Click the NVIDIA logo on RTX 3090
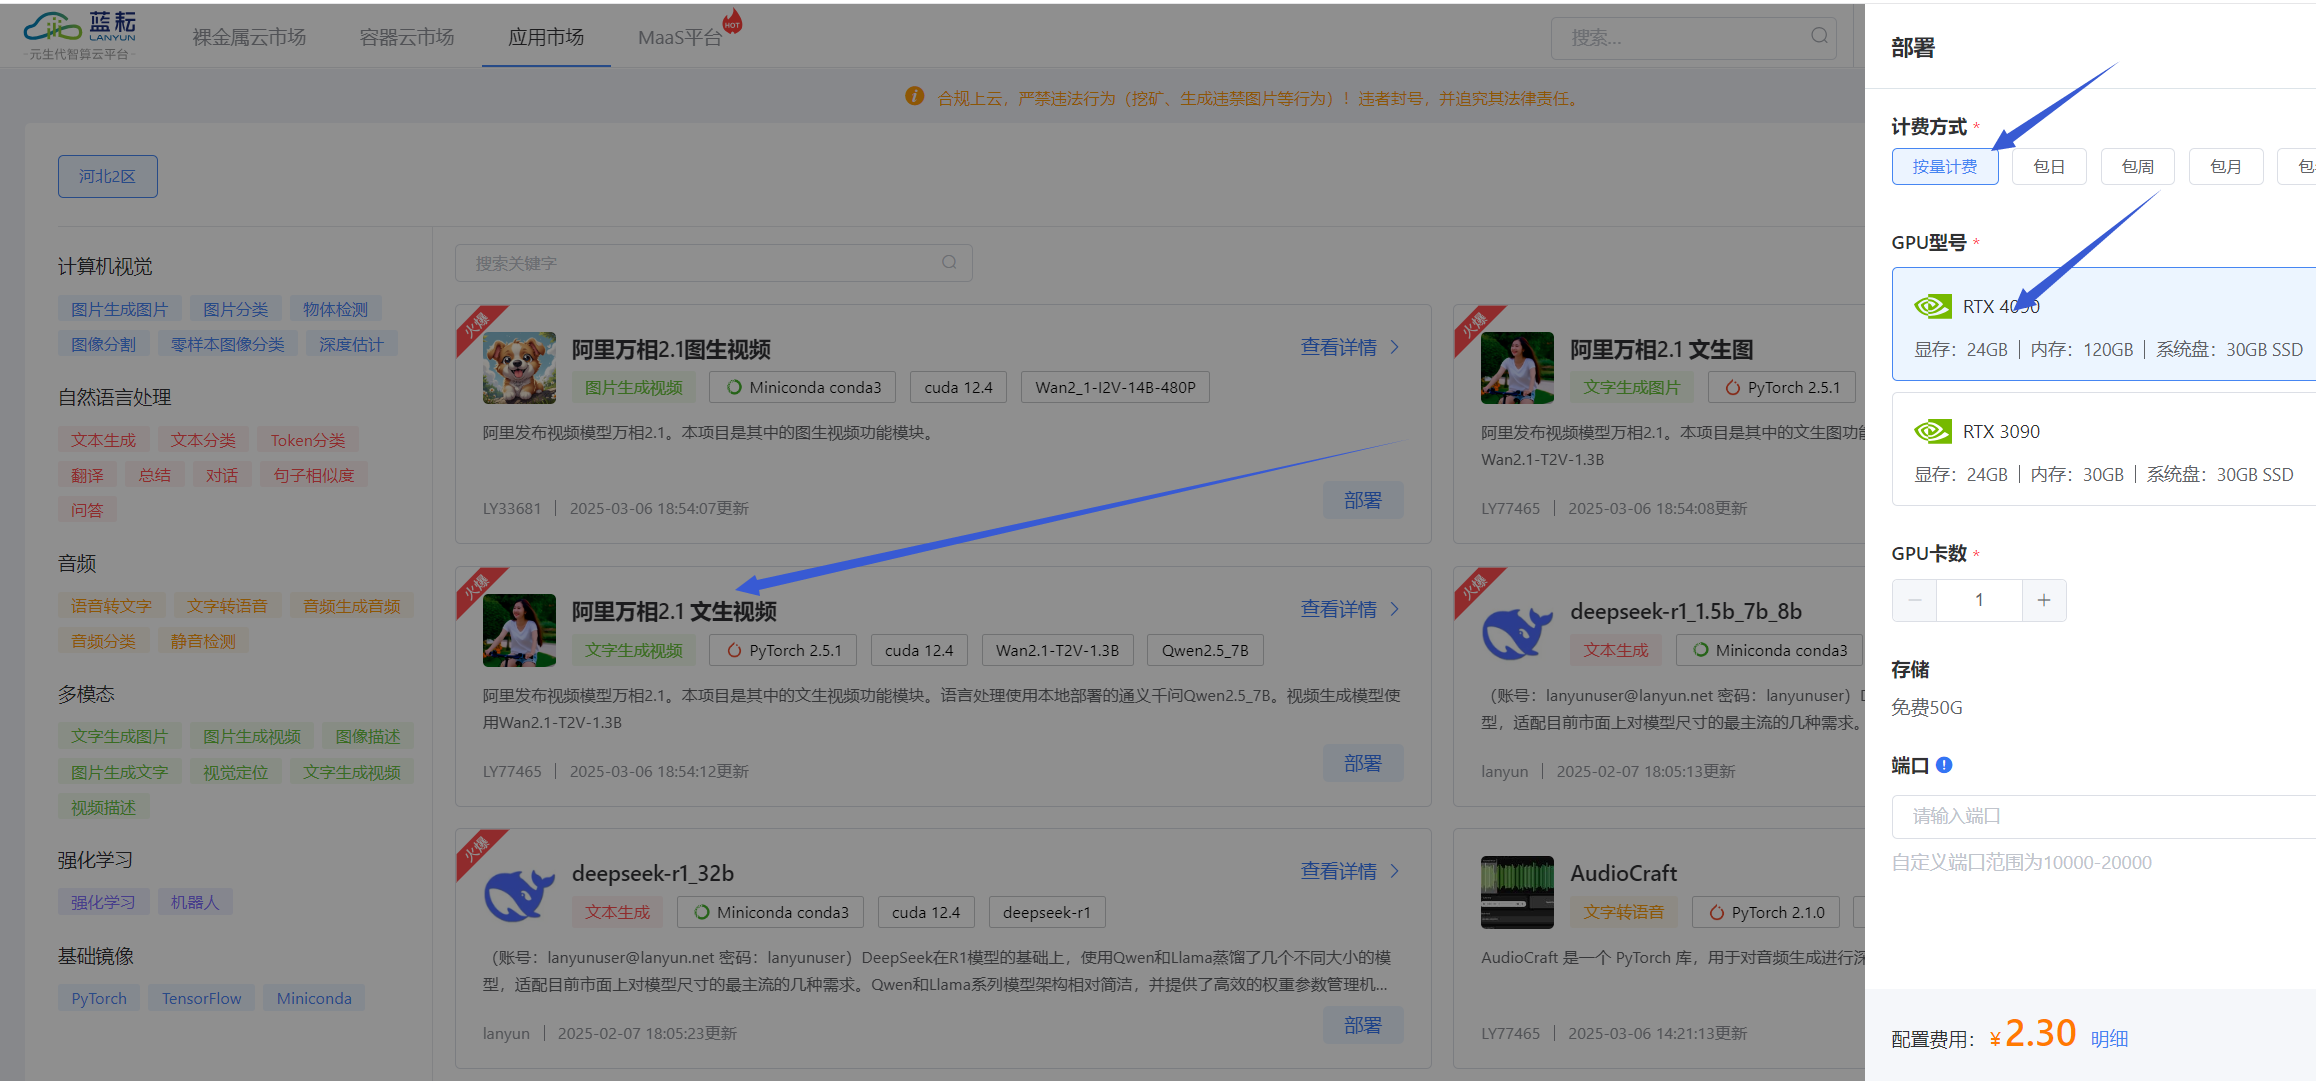This screenshot has height=1081, width=2316. [1933, 431]
